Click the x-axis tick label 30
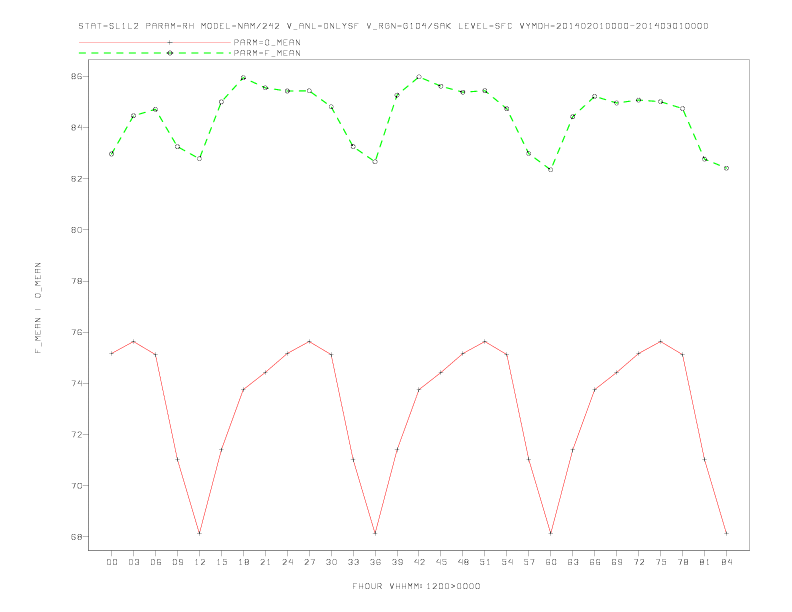 point(331,562)
